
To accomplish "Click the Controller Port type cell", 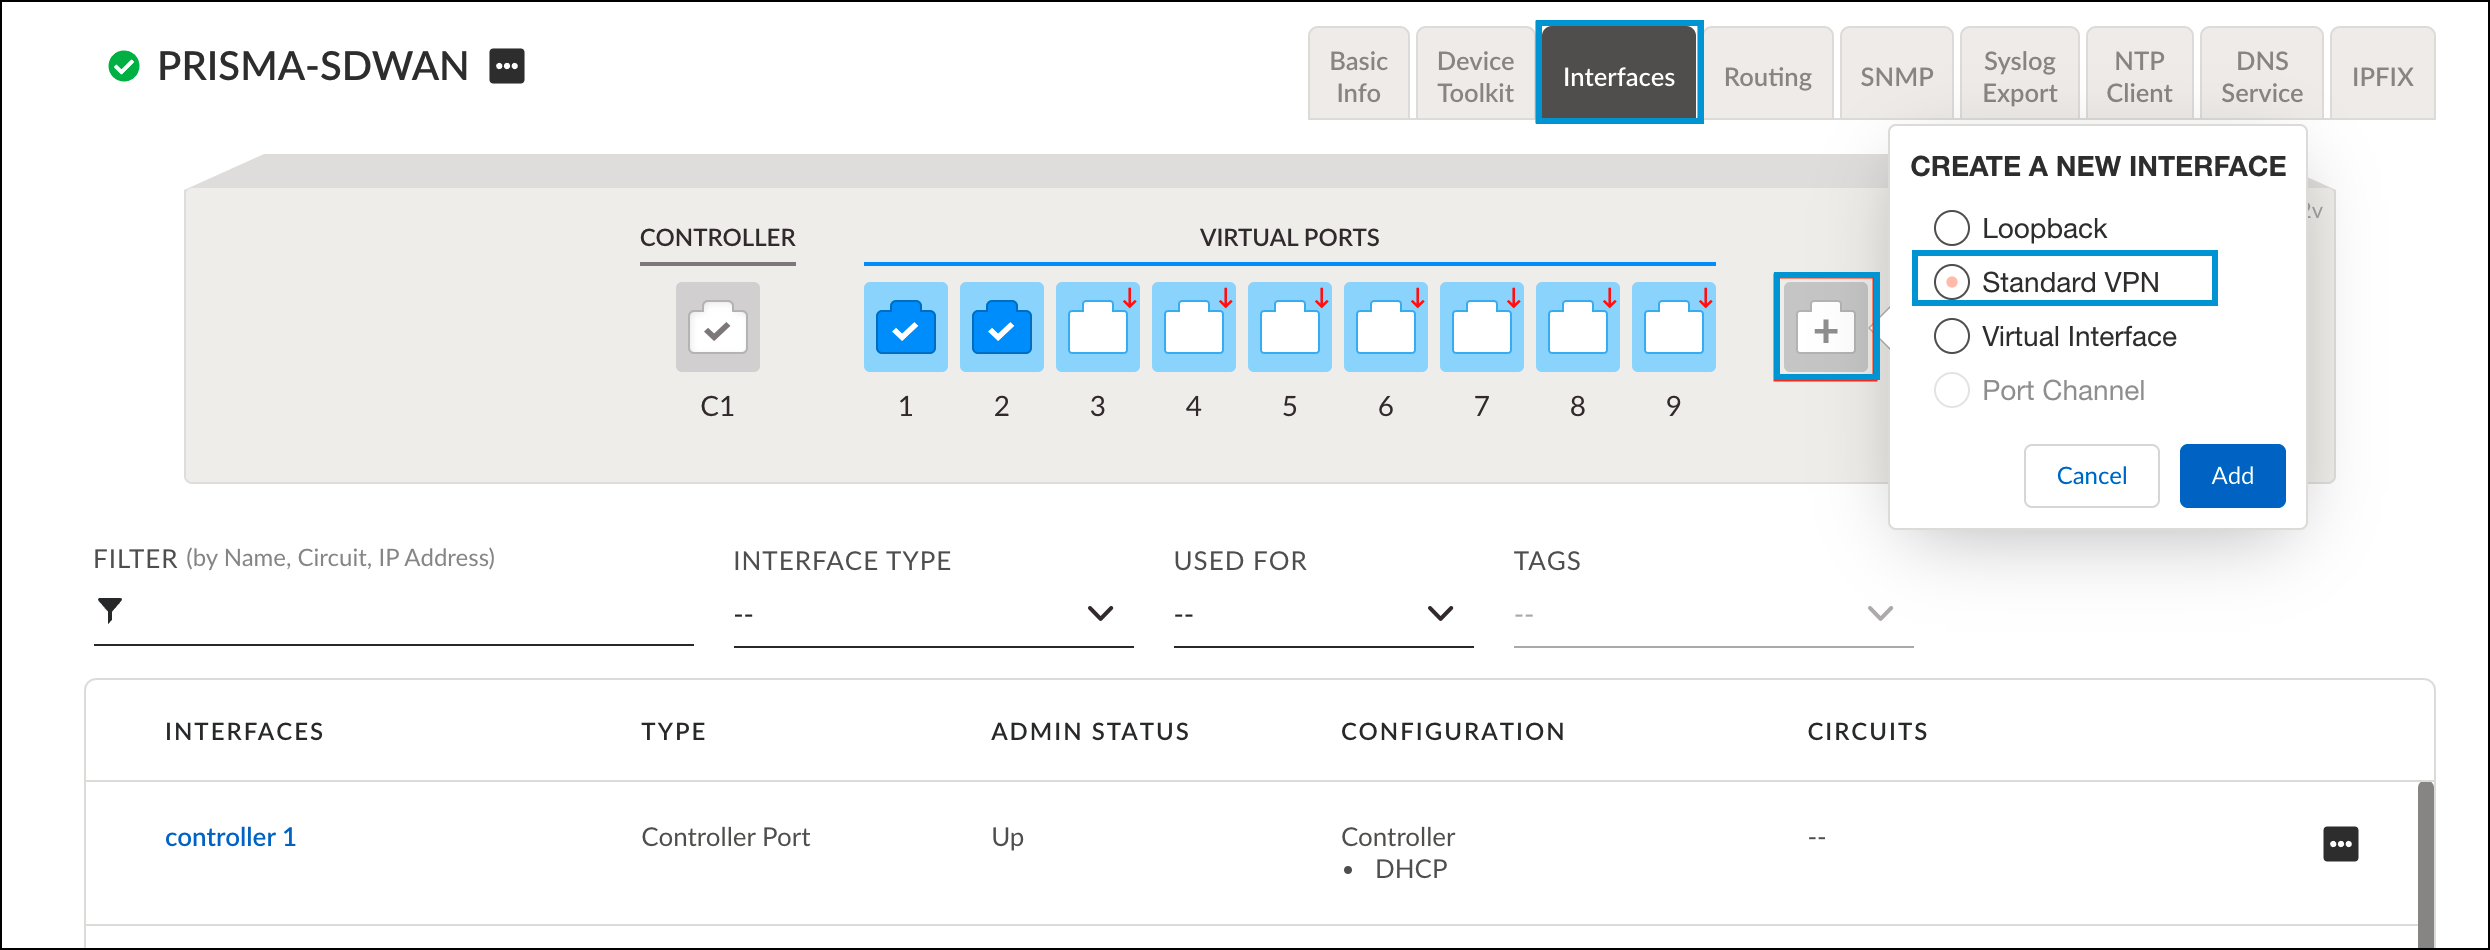I will tap(725, 837).
